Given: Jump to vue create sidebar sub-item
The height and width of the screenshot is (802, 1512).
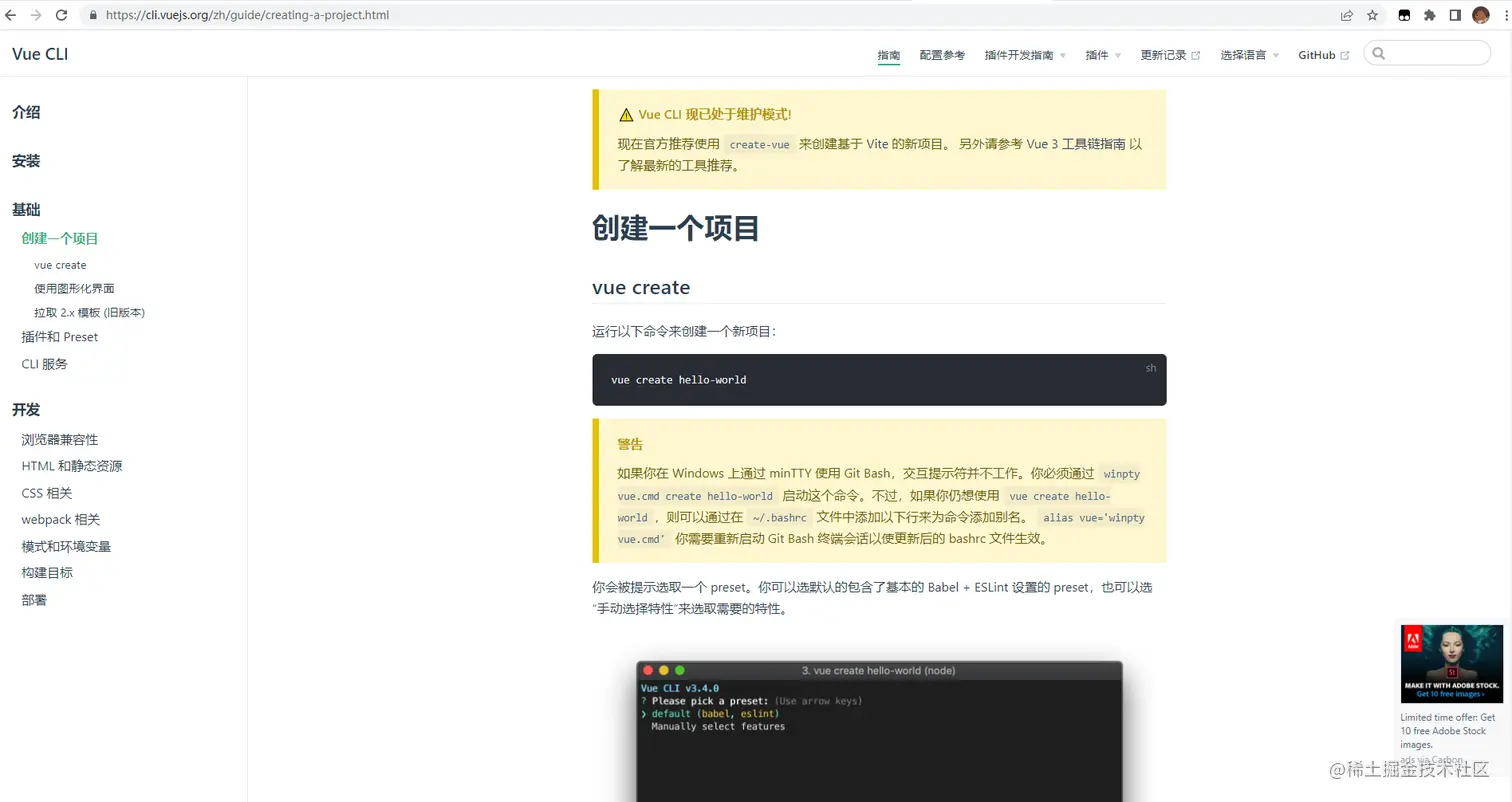Looking at the screenshot, I should coord(60,265).
